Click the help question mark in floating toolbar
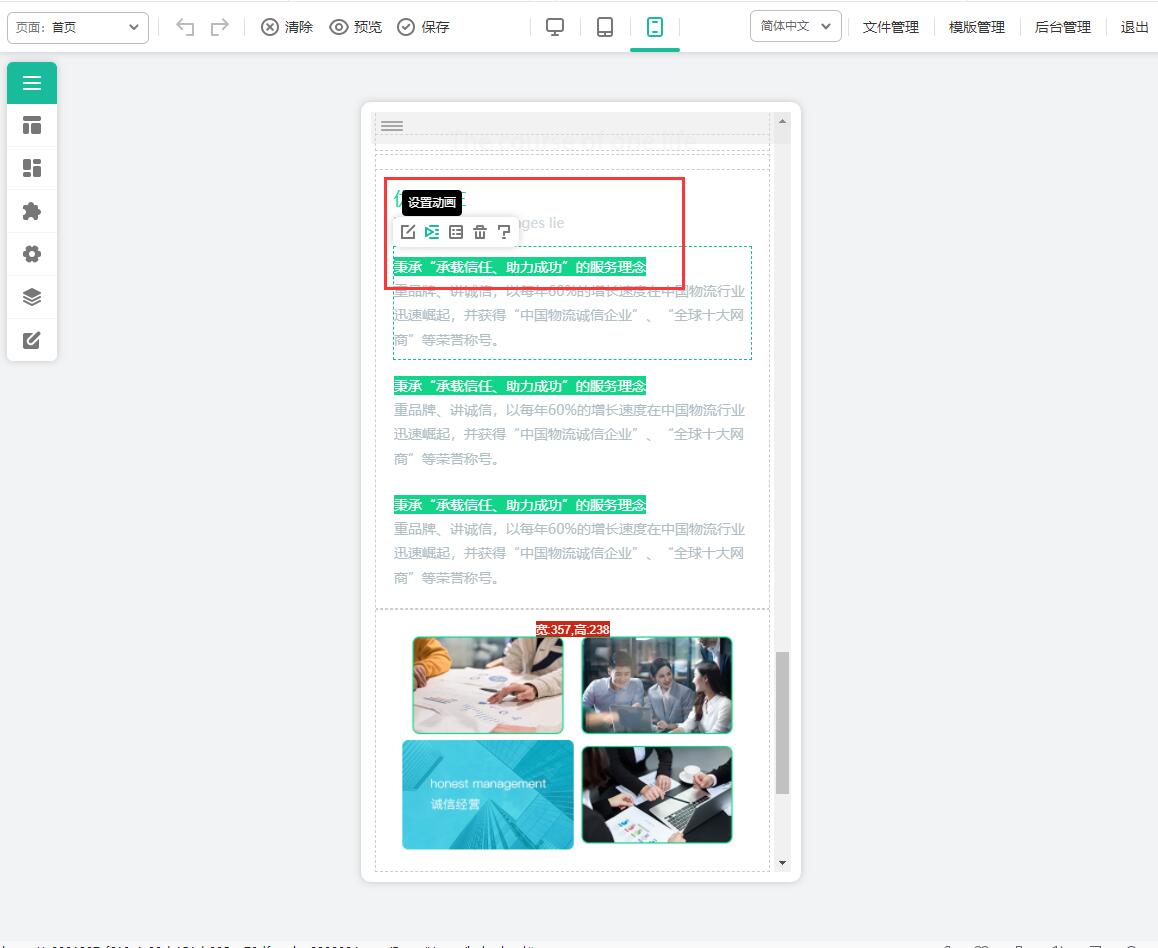 (504, 232)
